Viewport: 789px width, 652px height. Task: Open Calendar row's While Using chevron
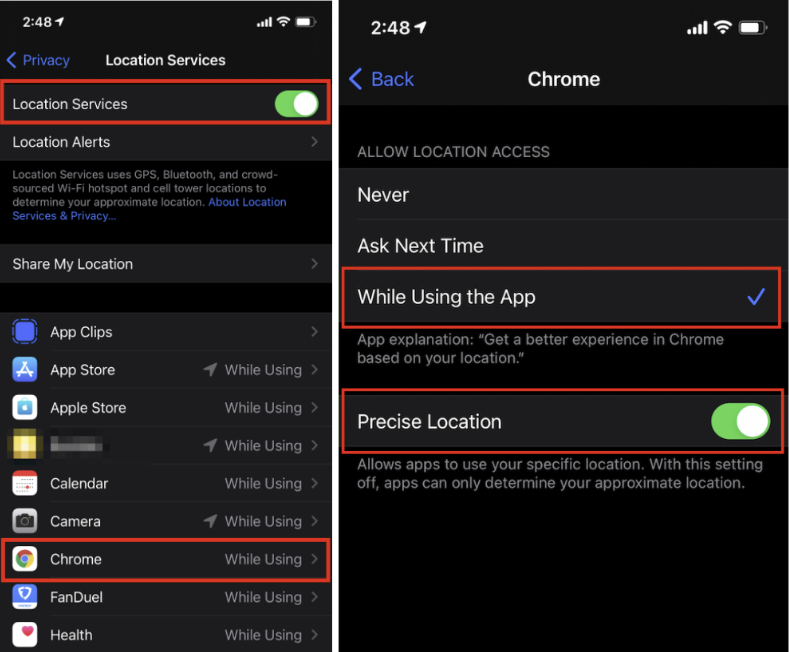[314, 483]
